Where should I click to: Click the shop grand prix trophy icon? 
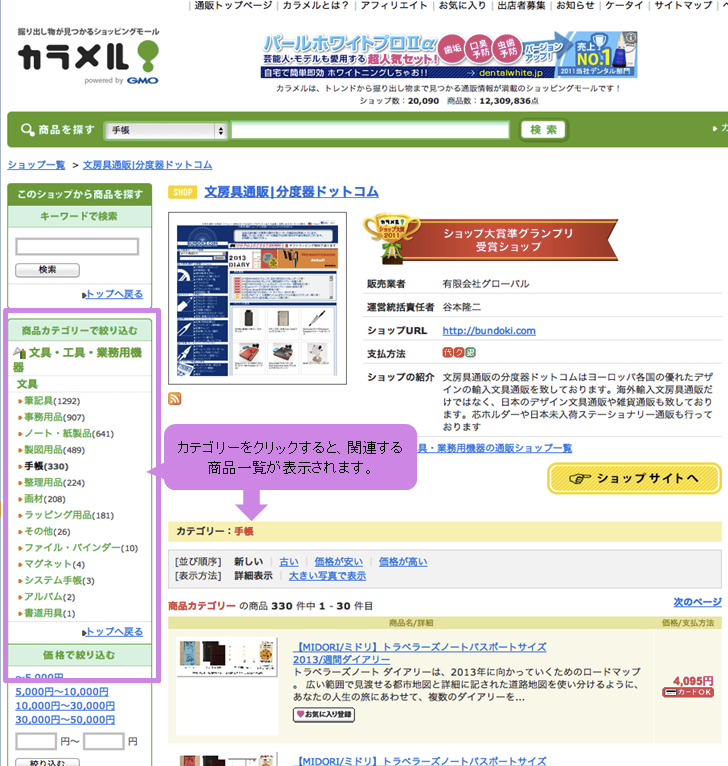(x=392, y=238)
